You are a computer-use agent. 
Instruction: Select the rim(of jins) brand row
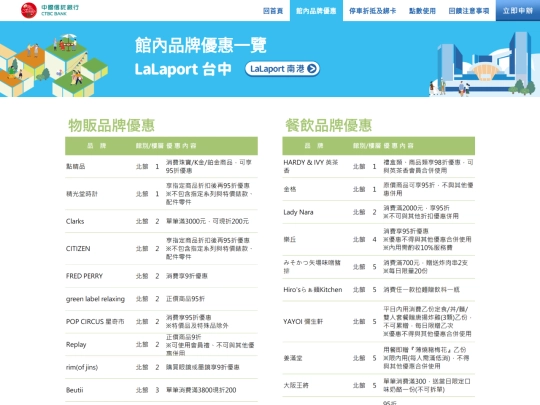[161, 367]
